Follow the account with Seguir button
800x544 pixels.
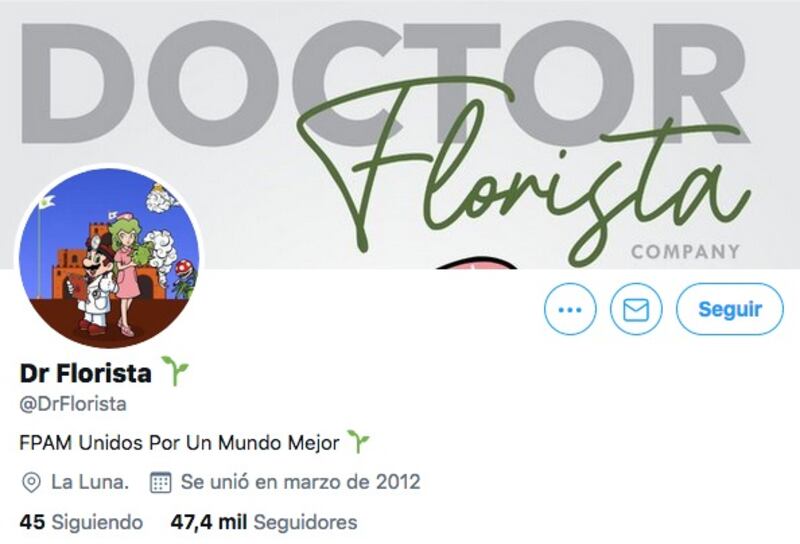tap(730, 309)
